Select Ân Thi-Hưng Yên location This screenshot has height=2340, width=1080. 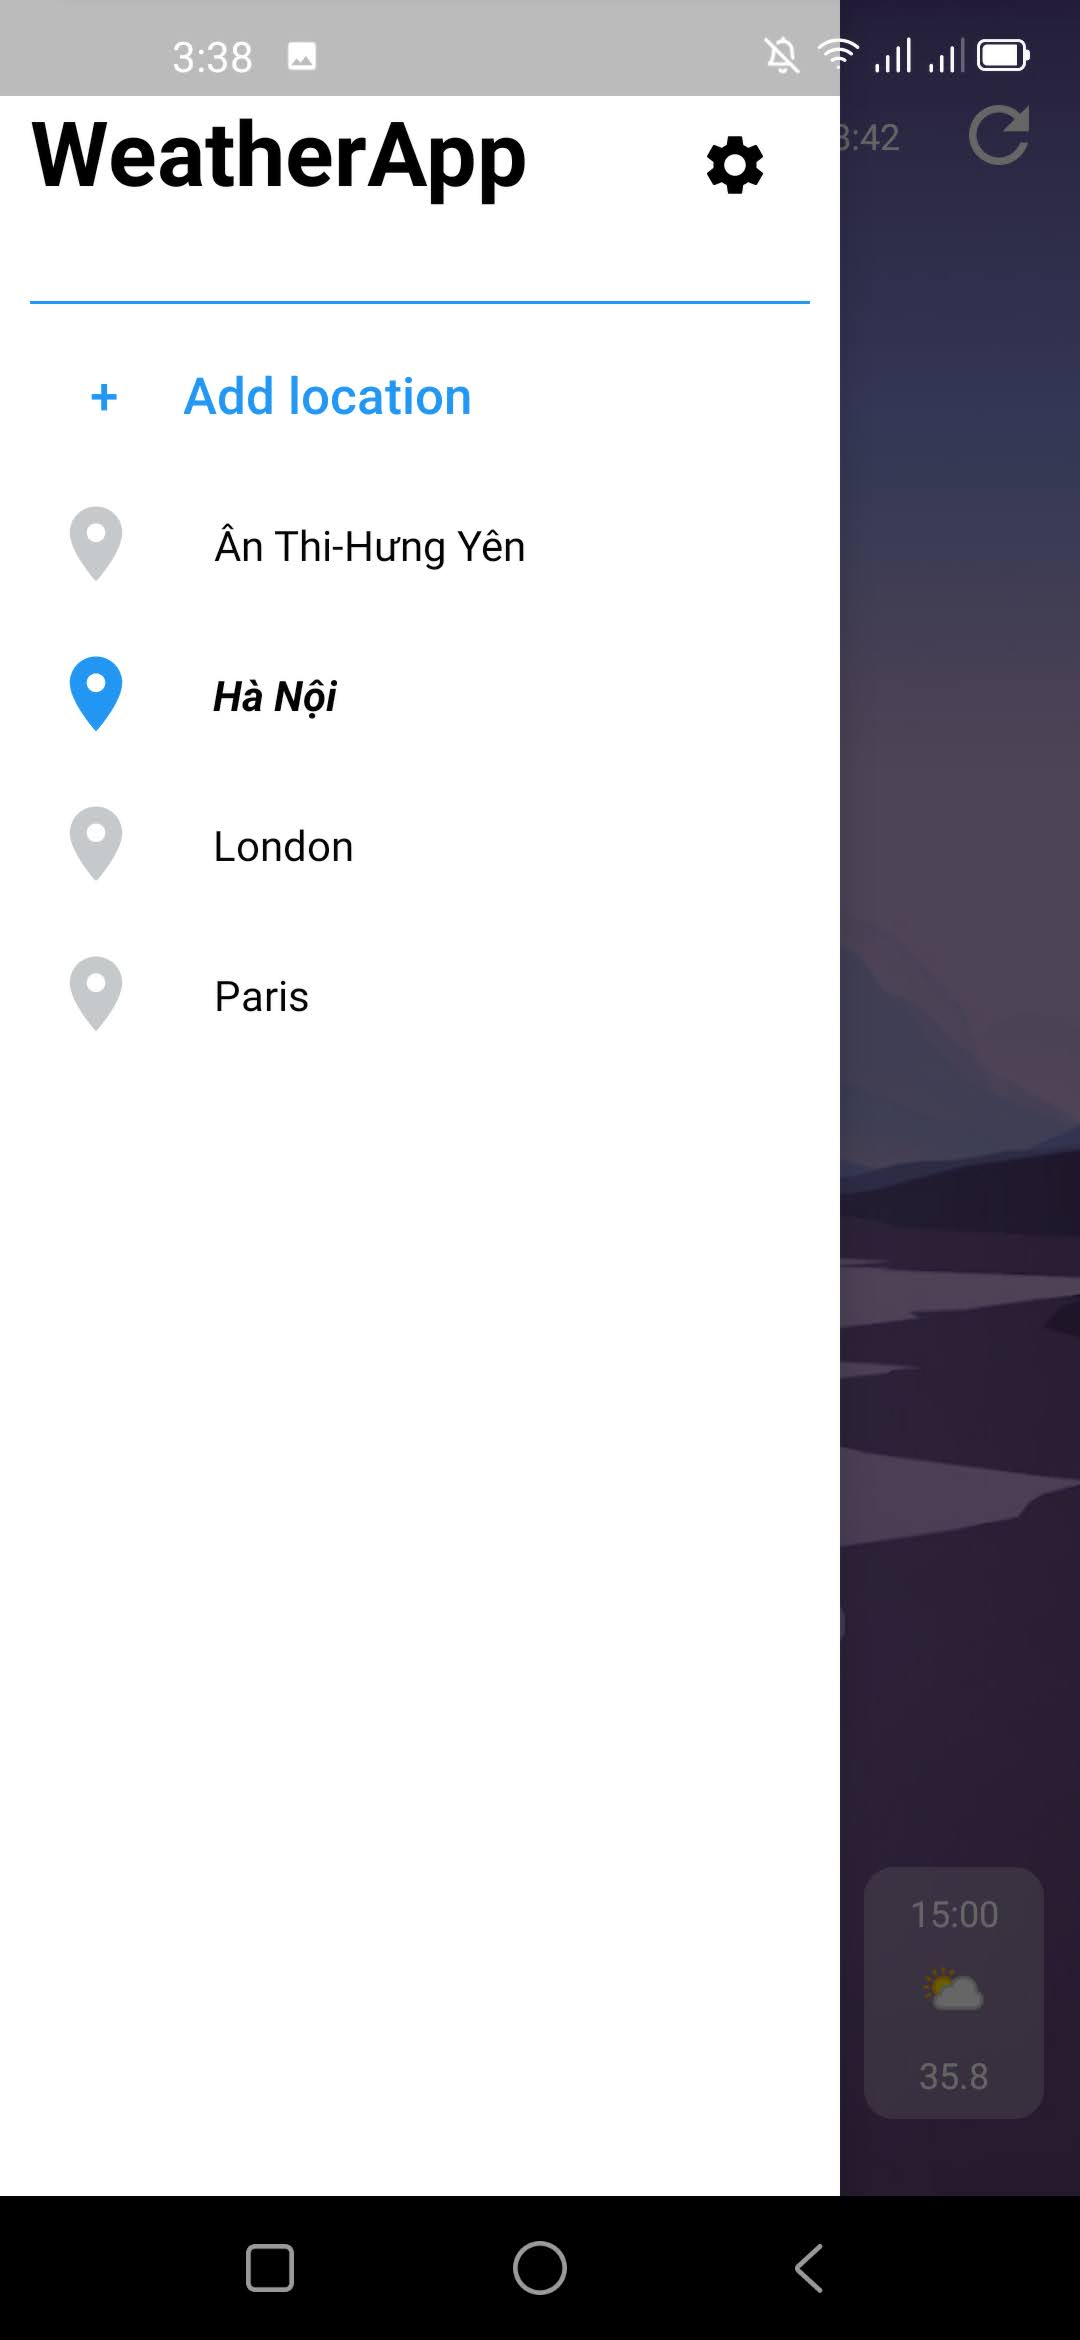(x=369, y=546)
